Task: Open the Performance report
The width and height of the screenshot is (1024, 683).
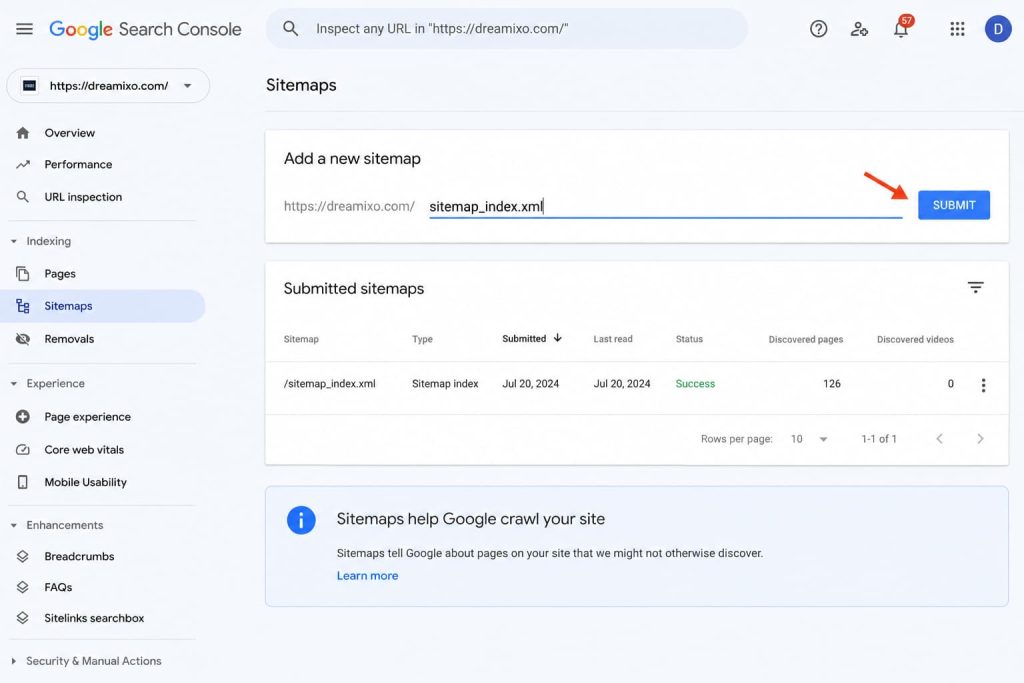Action: (x=78, y=165)
